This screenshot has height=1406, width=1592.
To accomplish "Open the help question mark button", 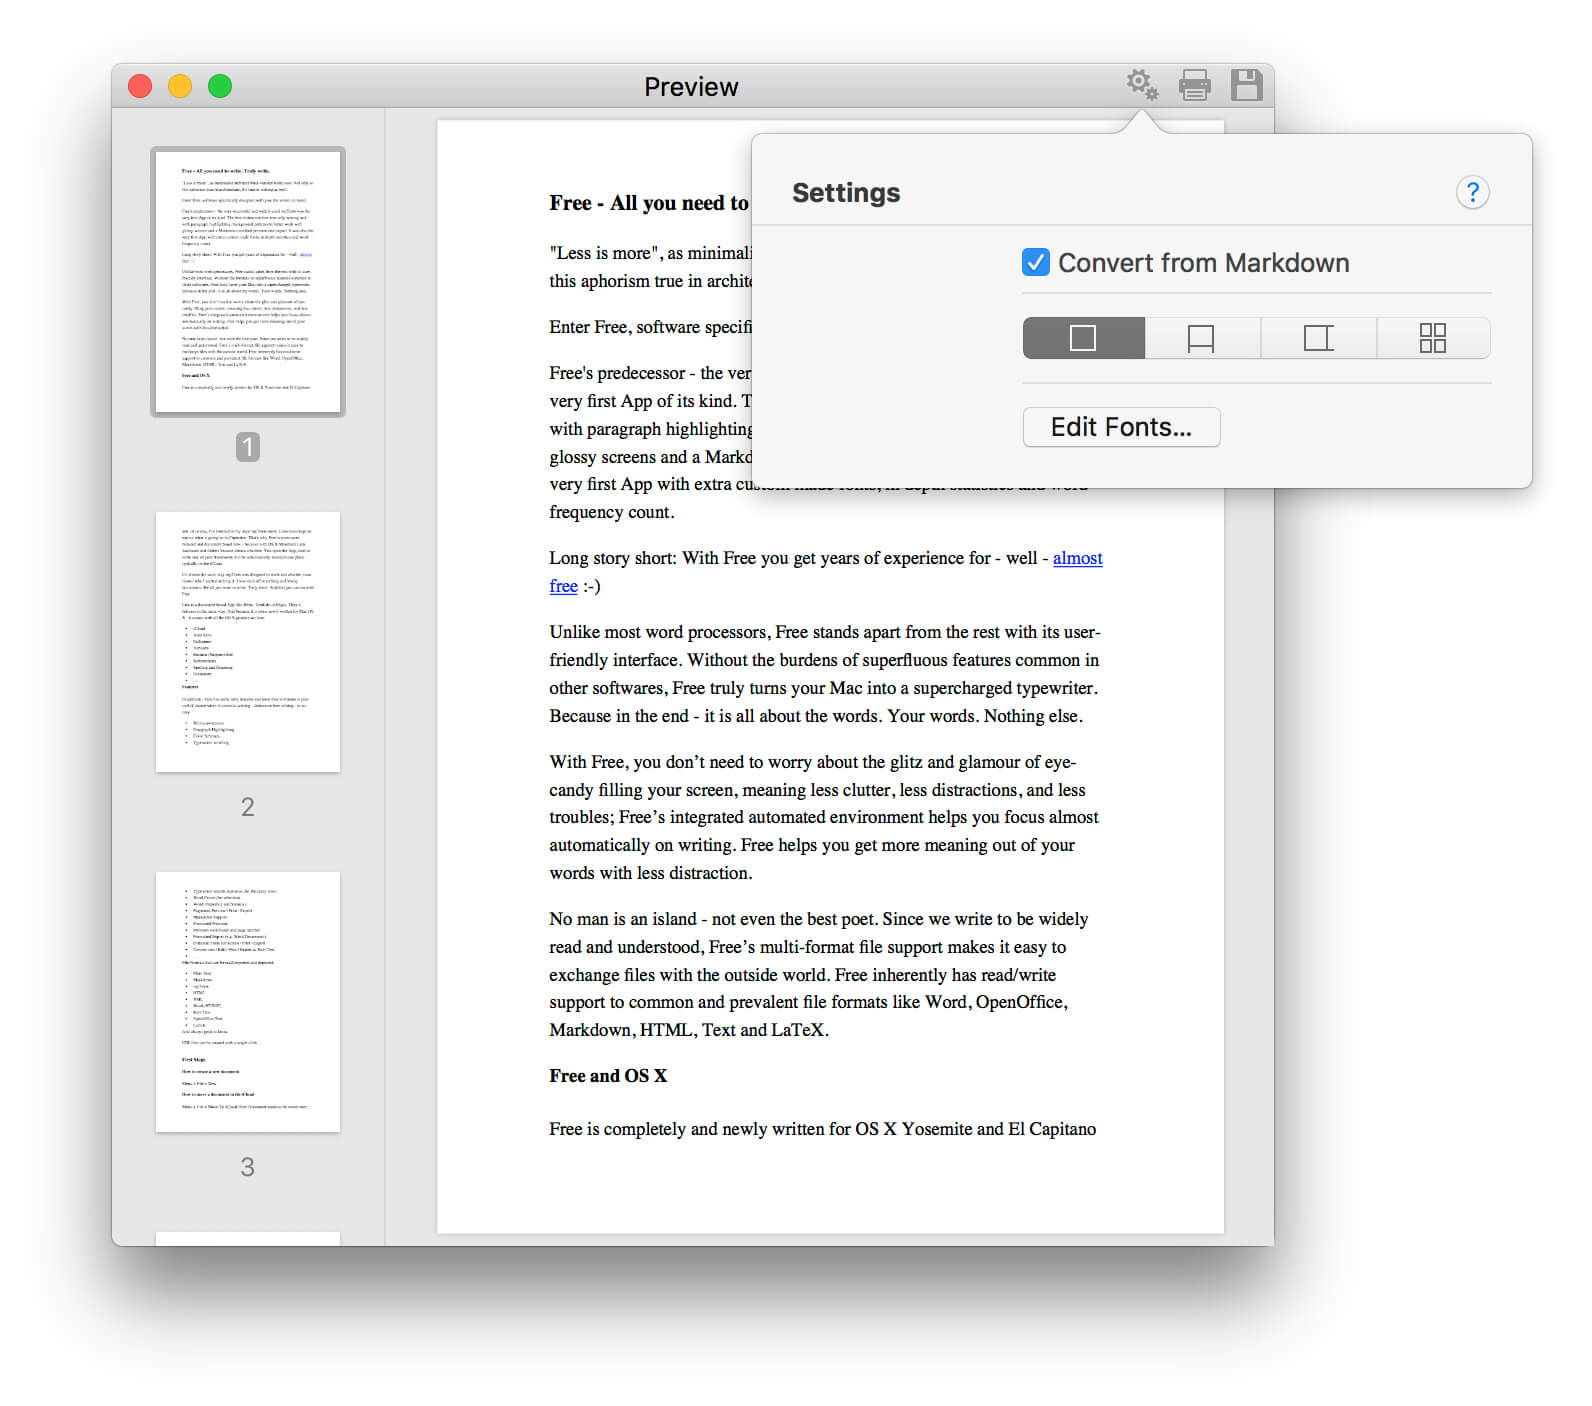I will point(1473,192).
